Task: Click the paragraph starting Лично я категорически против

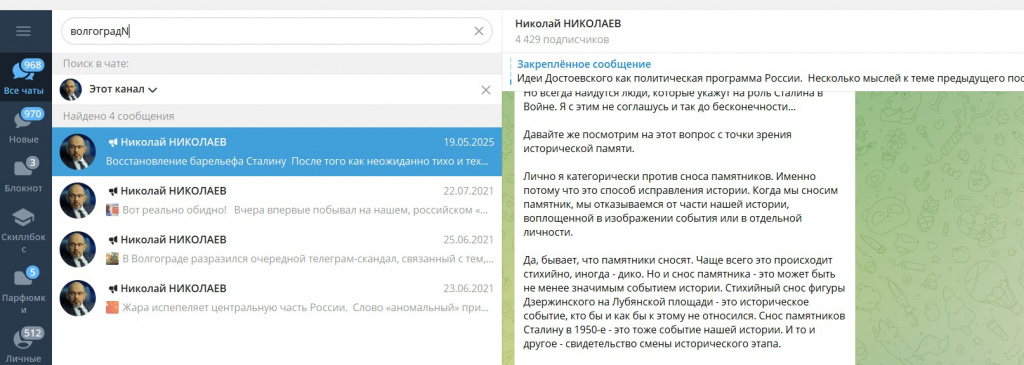Action: point(681,204)
